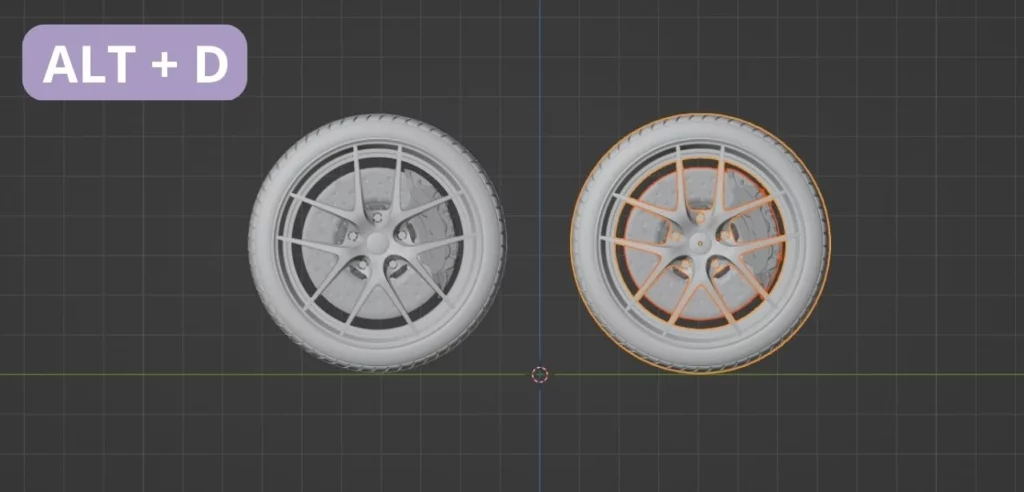Select the unselected left wheel model

pos(377,242)
